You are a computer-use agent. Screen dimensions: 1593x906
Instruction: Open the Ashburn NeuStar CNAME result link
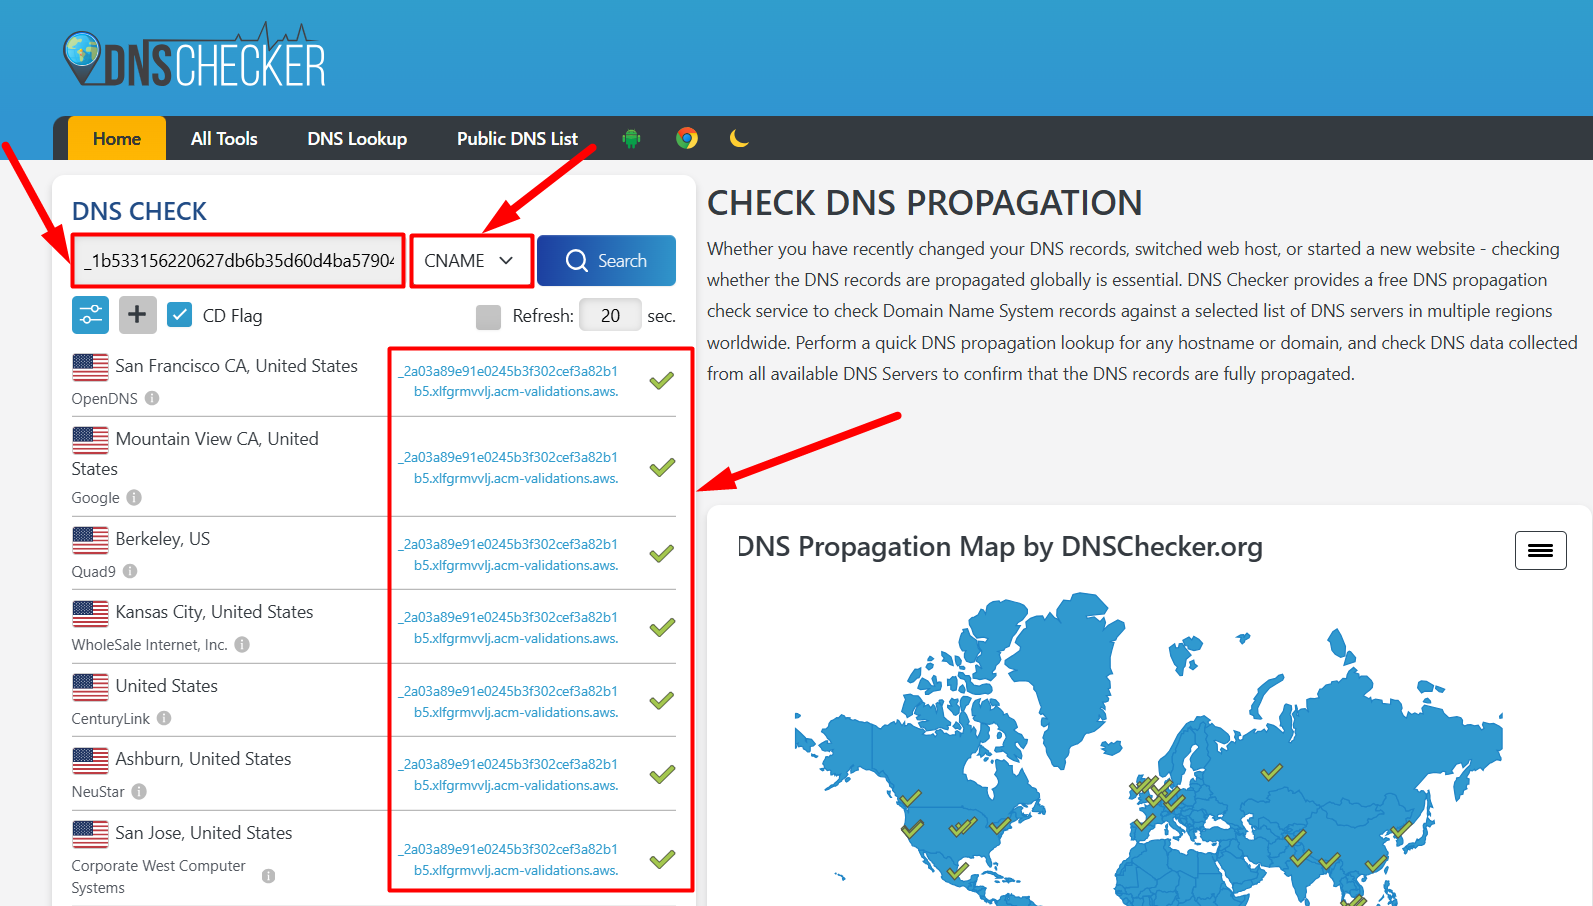pyautogui.click(x=509, y=774)
